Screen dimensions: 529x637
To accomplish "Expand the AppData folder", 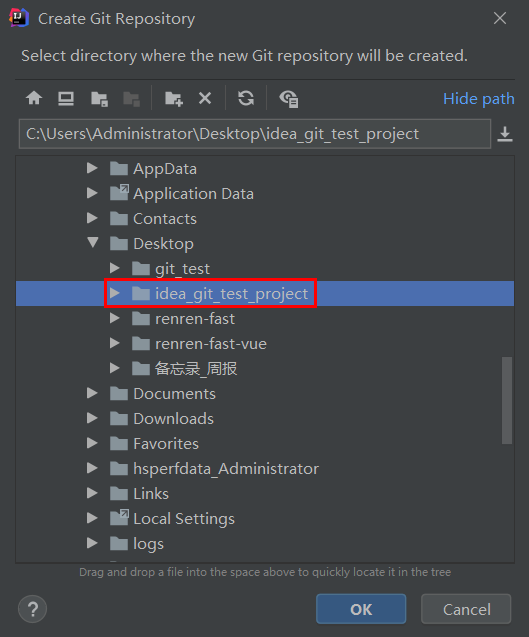I will click(92, 168).
